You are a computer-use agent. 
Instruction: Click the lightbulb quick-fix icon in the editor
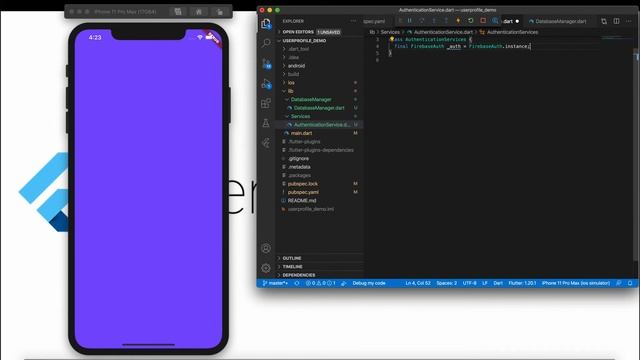click(392, 39)
